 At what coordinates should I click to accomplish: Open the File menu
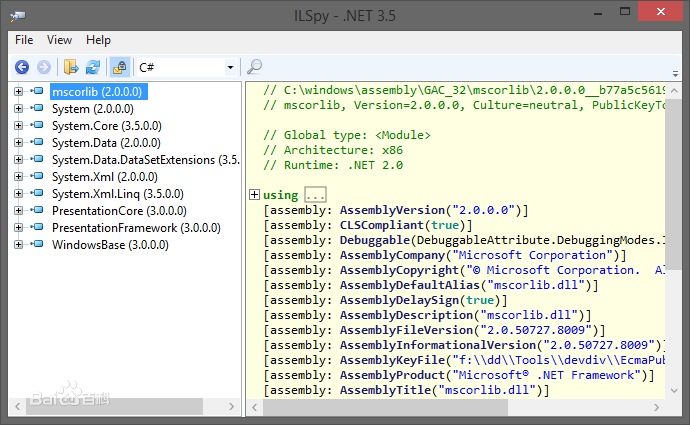(24, 40)
